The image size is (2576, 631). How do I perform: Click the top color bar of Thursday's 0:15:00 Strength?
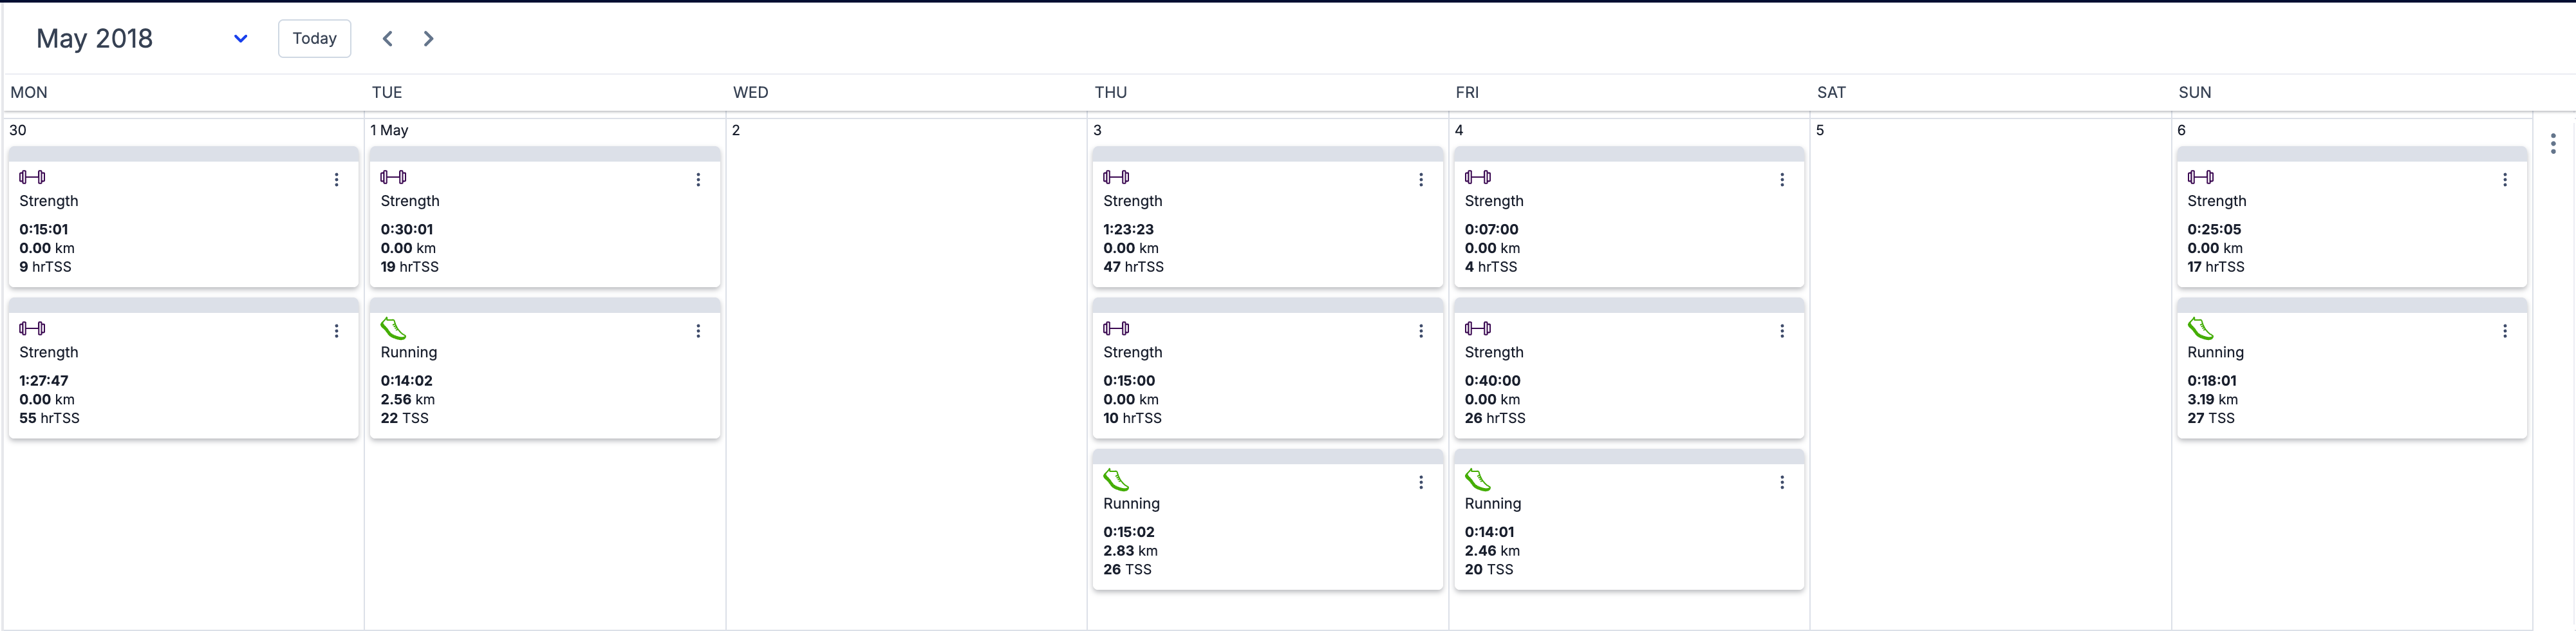click(x=1267, y=305)
